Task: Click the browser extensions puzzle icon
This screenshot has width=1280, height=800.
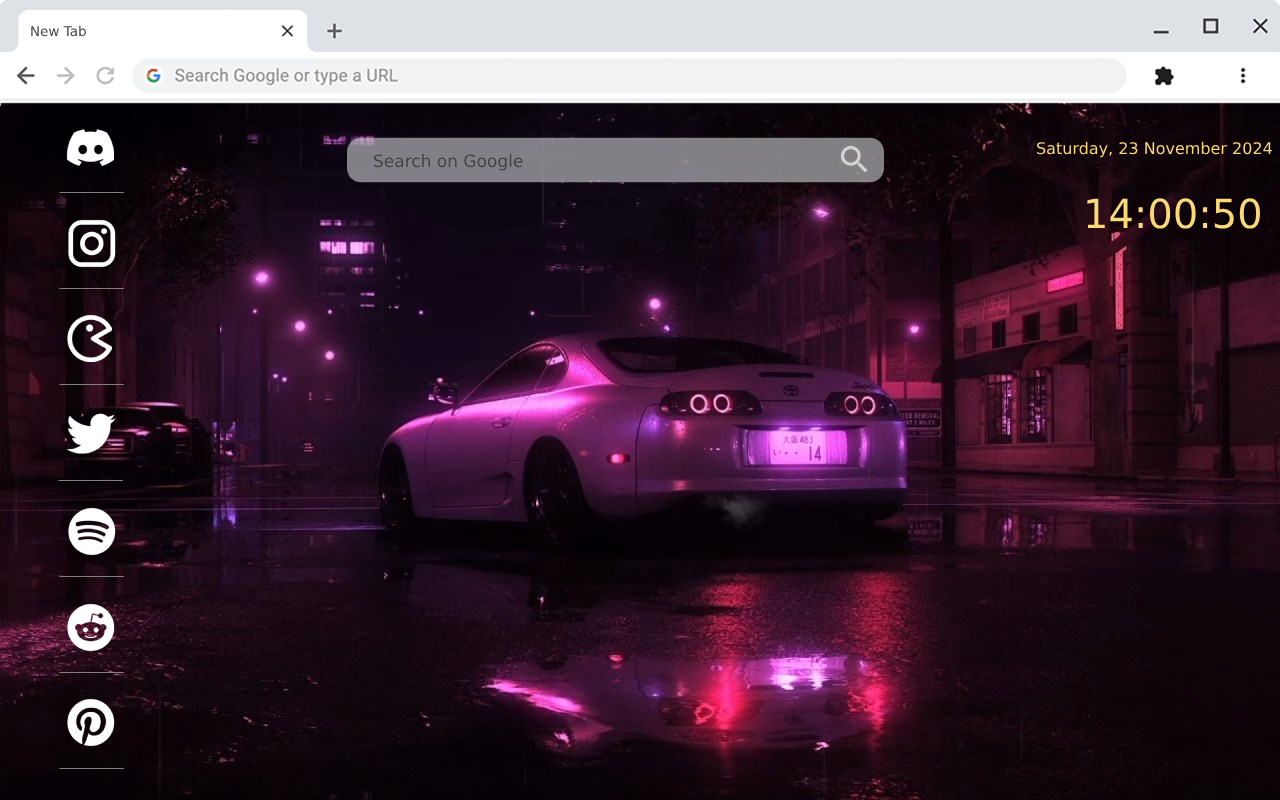Action: tap(1163, 75)
